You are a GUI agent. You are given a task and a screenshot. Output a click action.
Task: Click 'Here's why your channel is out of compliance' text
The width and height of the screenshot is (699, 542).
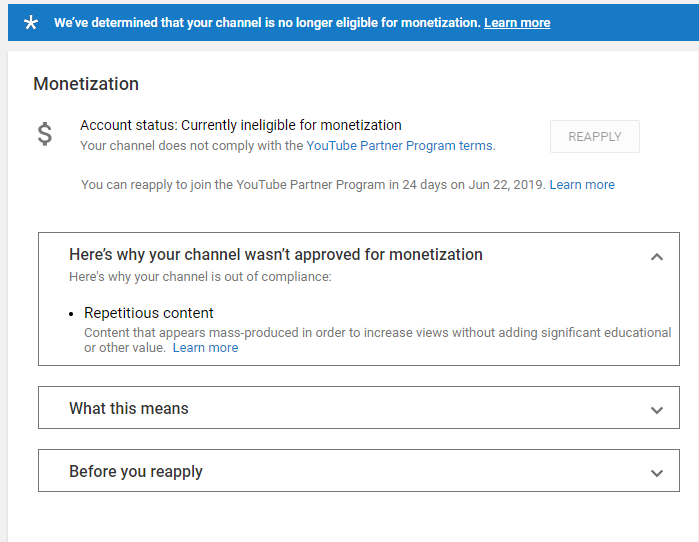coord(200,277)
